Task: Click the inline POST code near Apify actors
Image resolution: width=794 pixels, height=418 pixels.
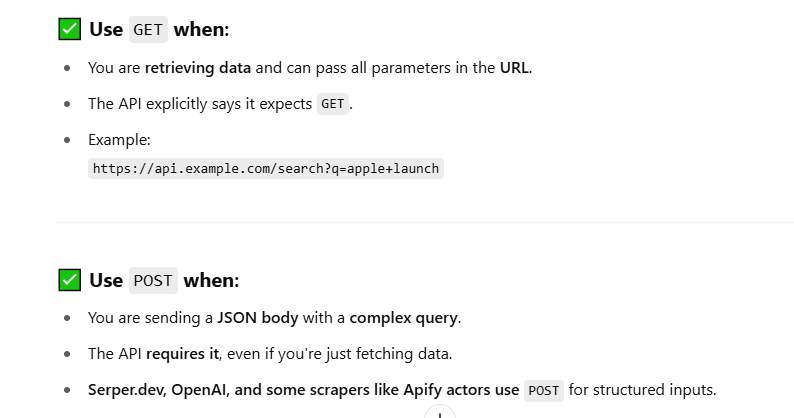Action: [543, 390]
